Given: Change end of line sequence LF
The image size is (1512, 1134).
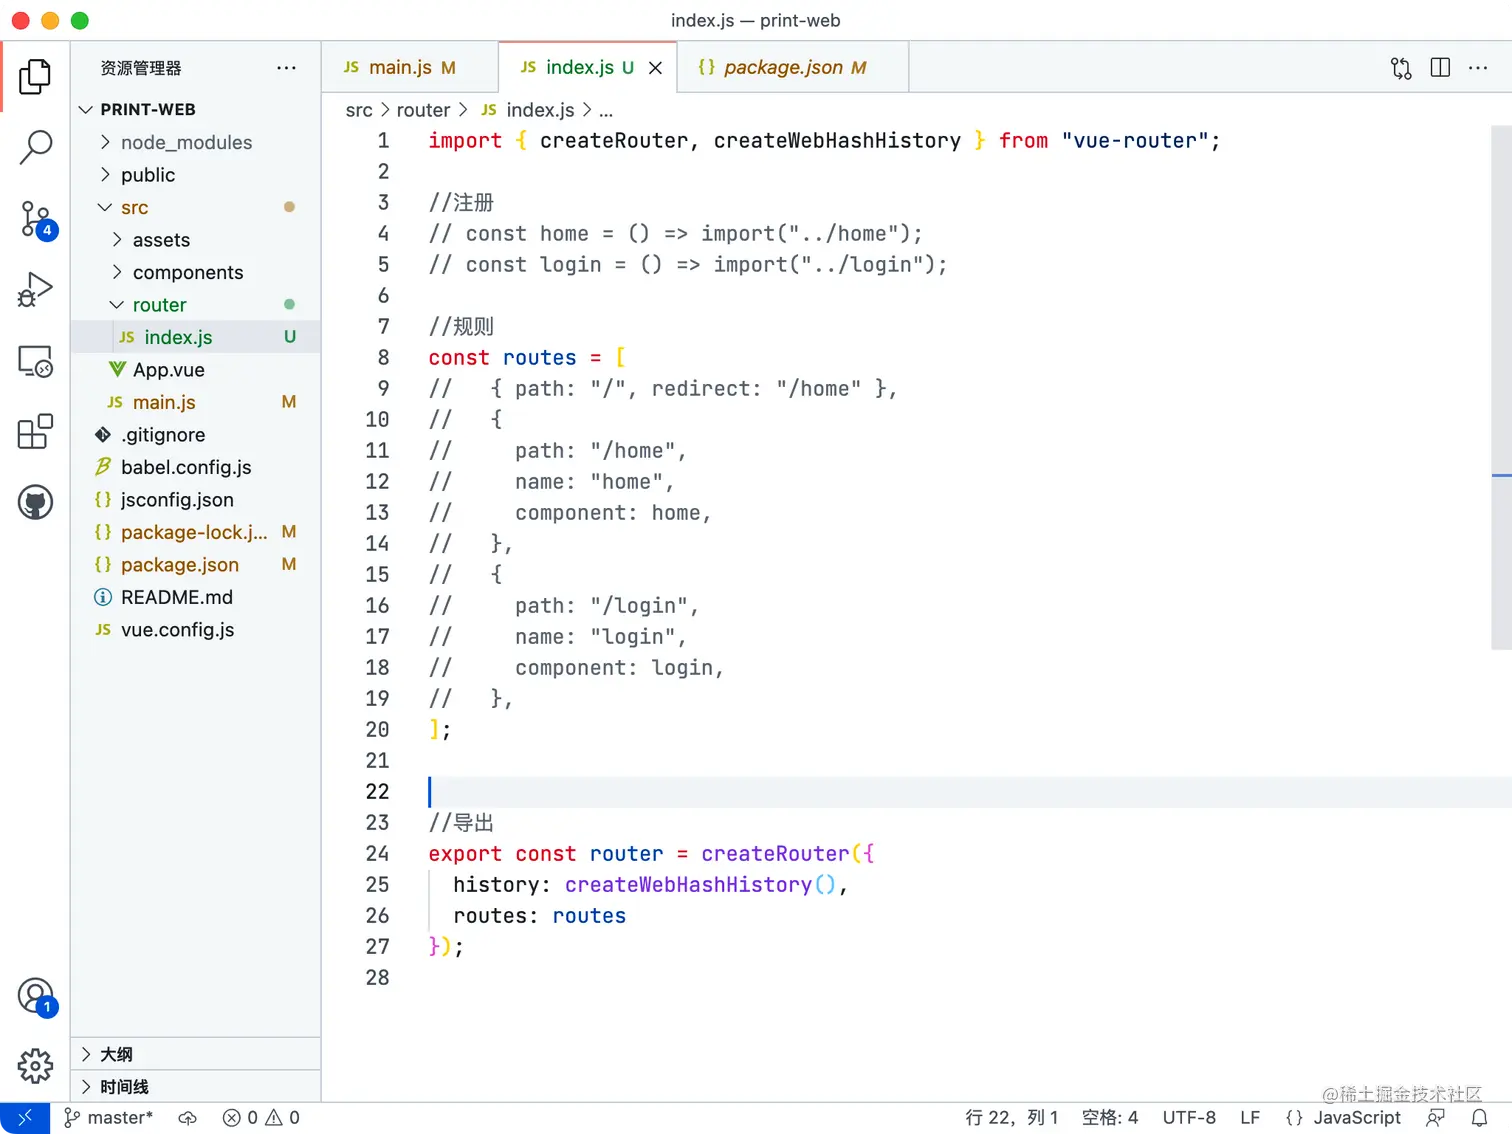Looking at the screenshot, I should (1250, 1118).
